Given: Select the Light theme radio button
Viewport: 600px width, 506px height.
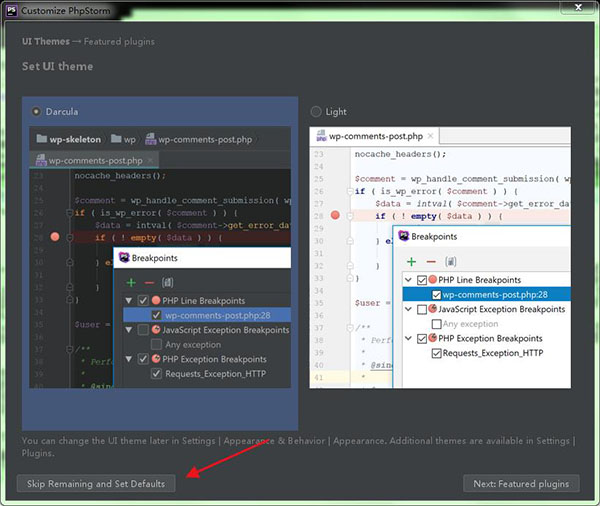Looking at the screenshot, I should pos(316,112).
